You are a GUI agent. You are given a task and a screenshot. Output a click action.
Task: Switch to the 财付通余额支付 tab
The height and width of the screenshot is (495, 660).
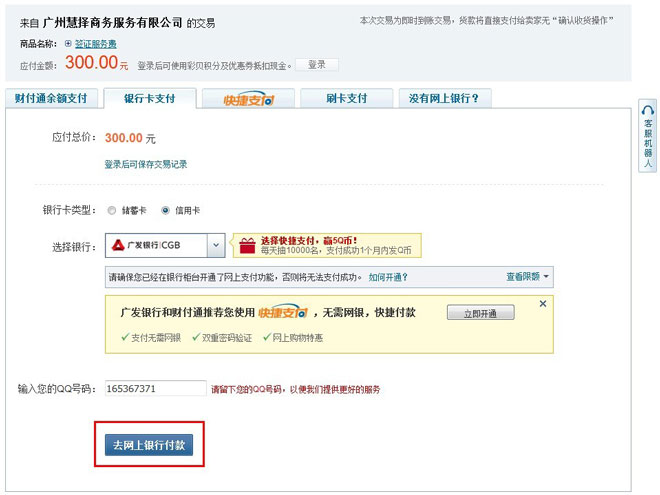(51, 98)
